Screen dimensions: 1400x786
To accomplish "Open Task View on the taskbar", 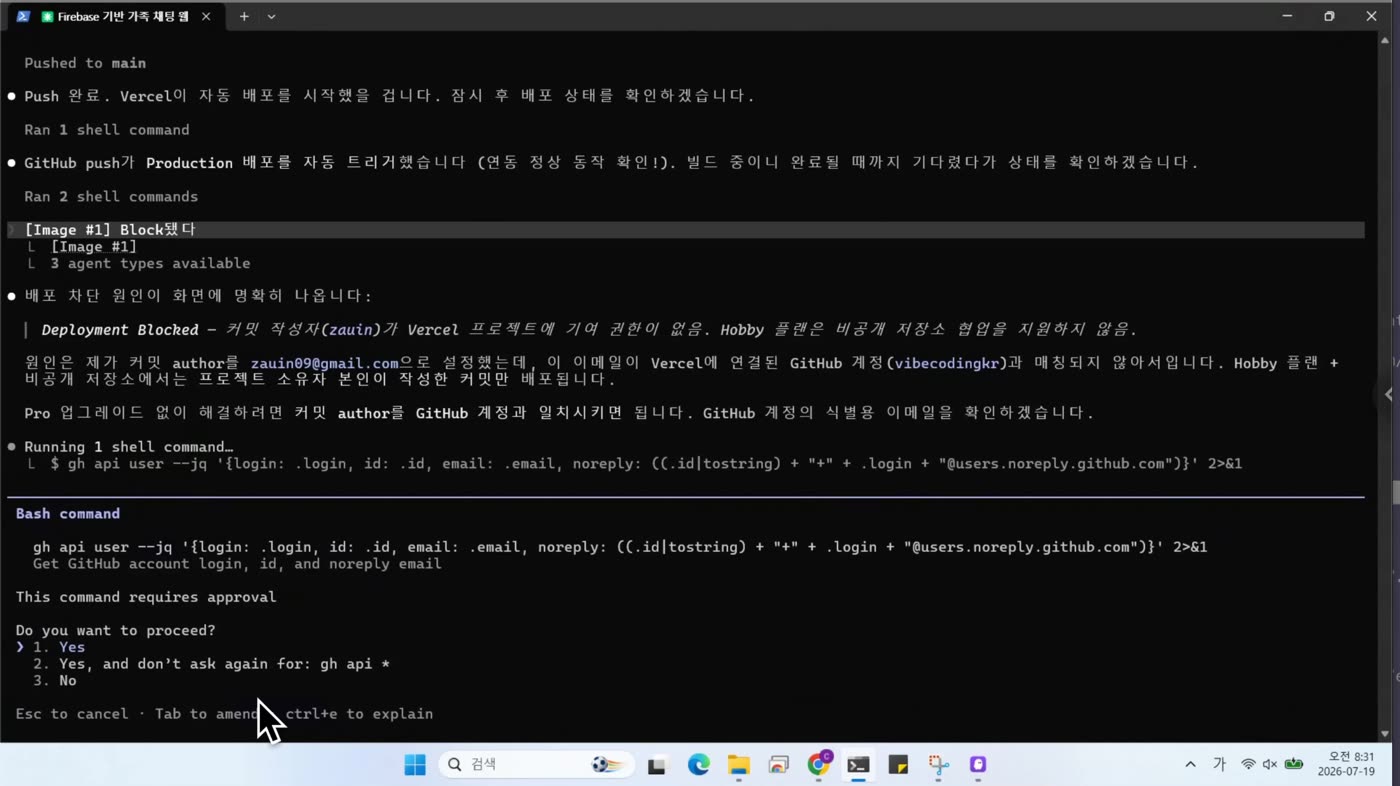I will point(657,766).
